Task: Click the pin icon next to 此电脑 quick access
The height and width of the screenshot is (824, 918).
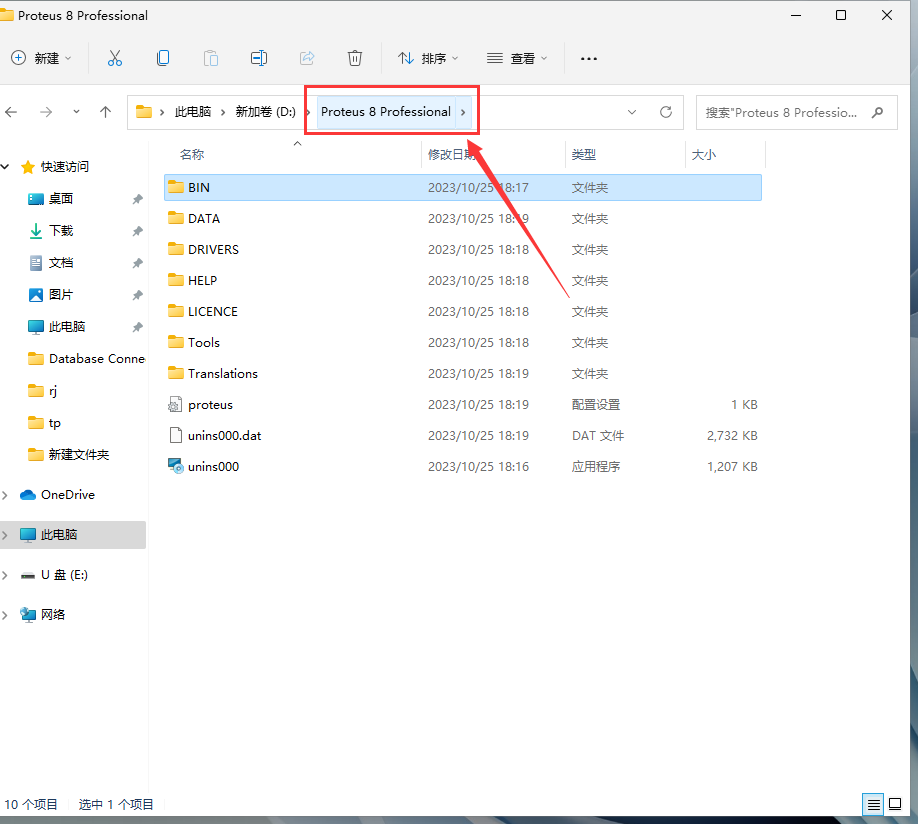Action: tap(137, 327)
